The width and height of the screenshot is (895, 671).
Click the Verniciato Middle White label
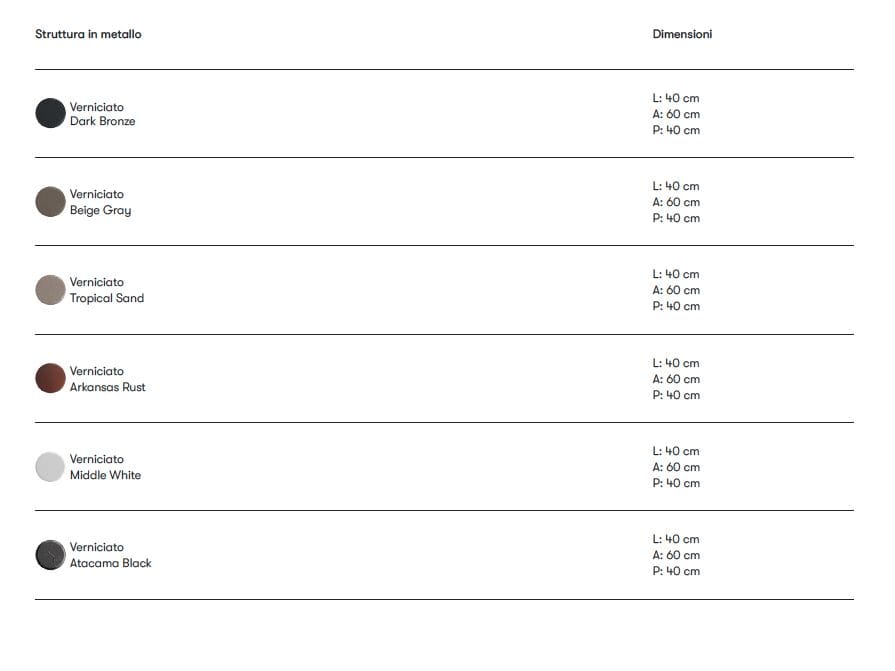click(x=105, y=467)
